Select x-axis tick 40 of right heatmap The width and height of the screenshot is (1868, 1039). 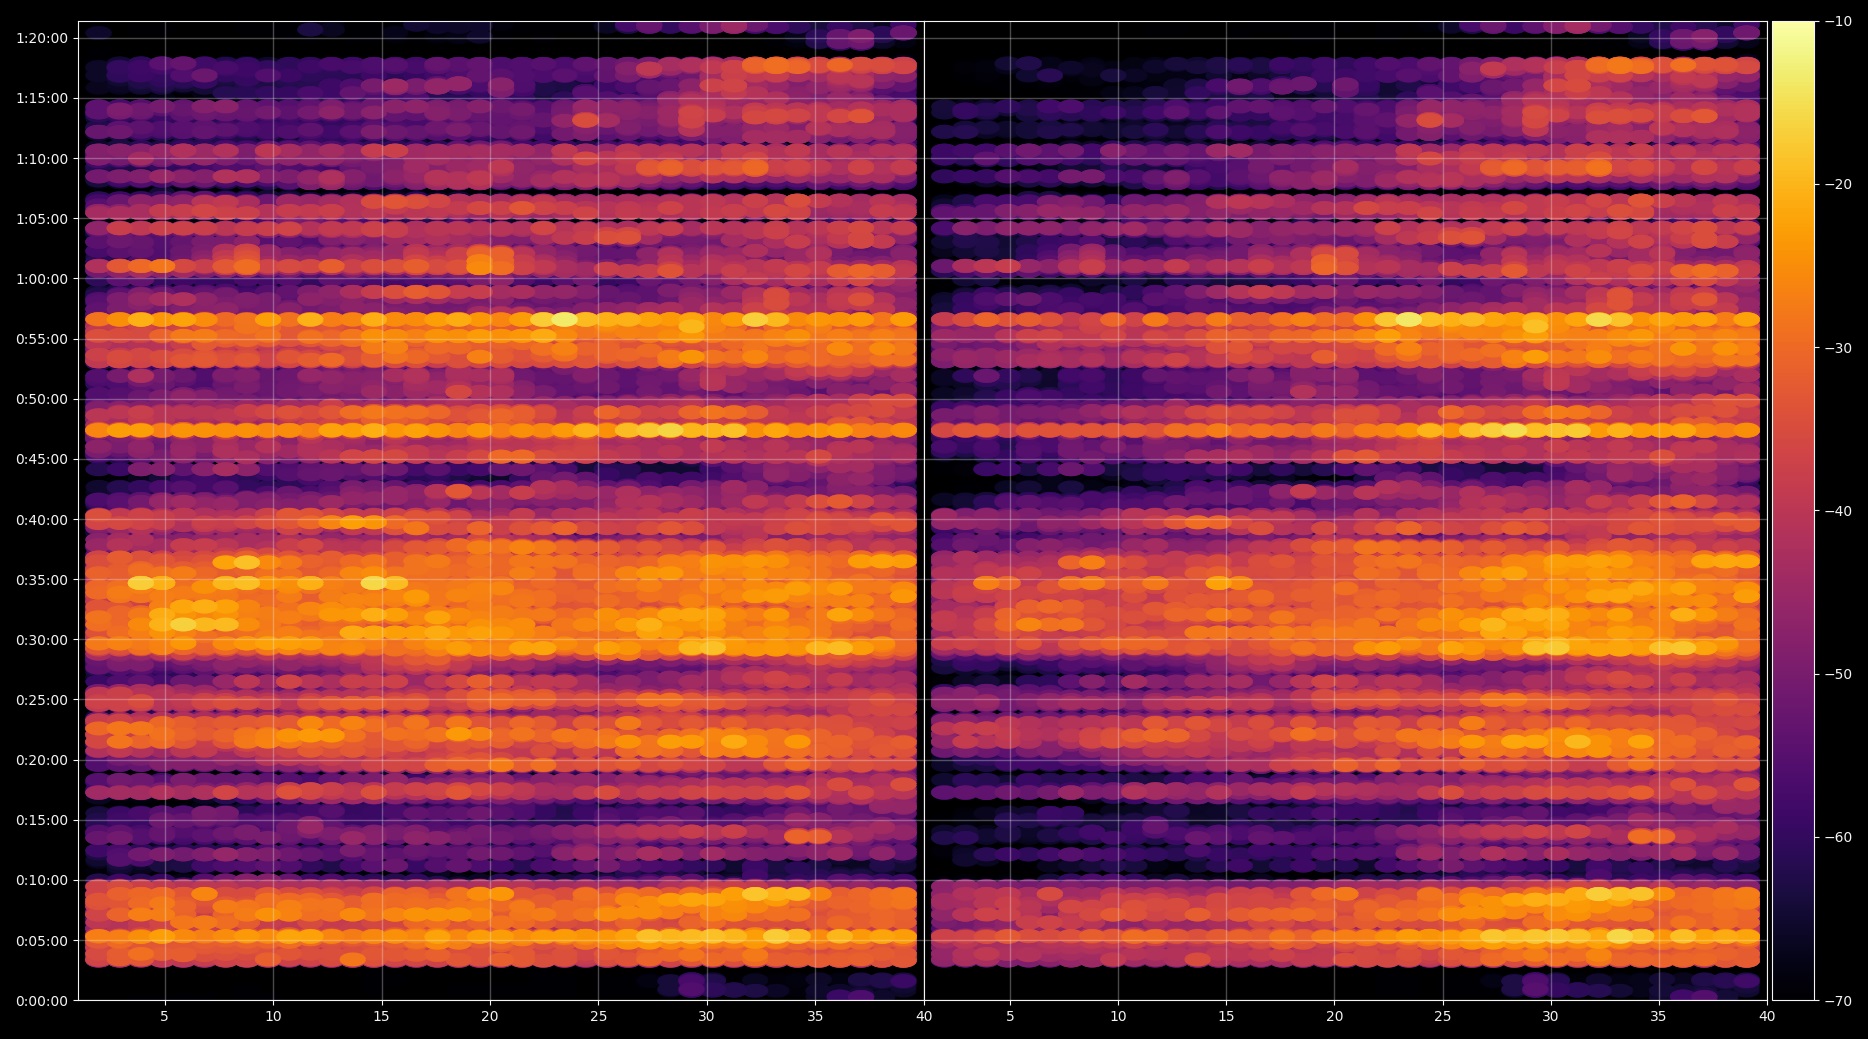point(1767,1016)
